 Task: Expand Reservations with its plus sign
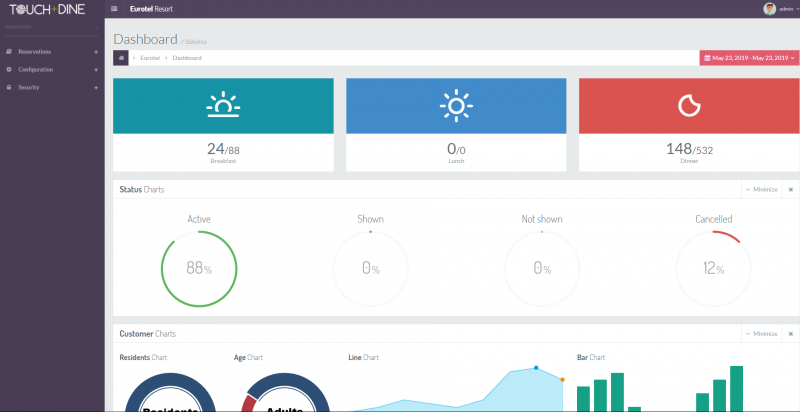[96, 52]
